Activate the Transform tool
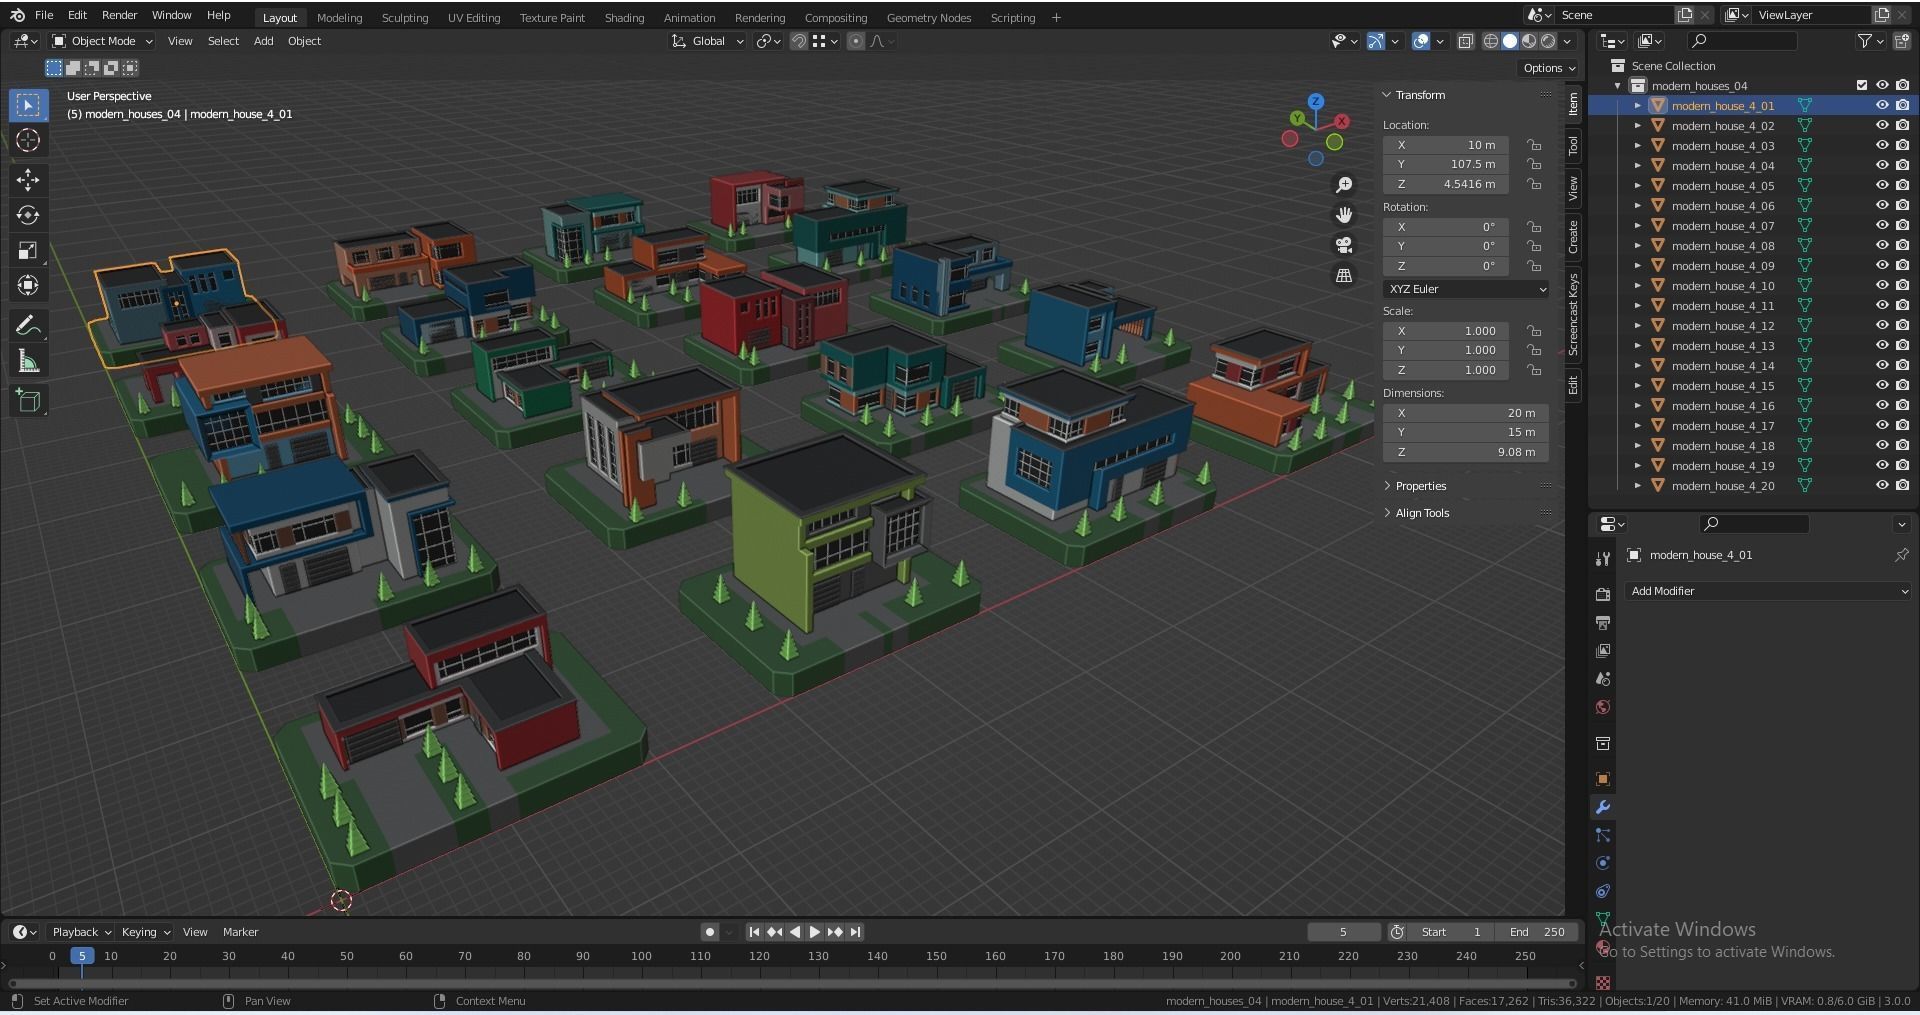This screenshot has height=1015, width=1920. tap(28, 285)
